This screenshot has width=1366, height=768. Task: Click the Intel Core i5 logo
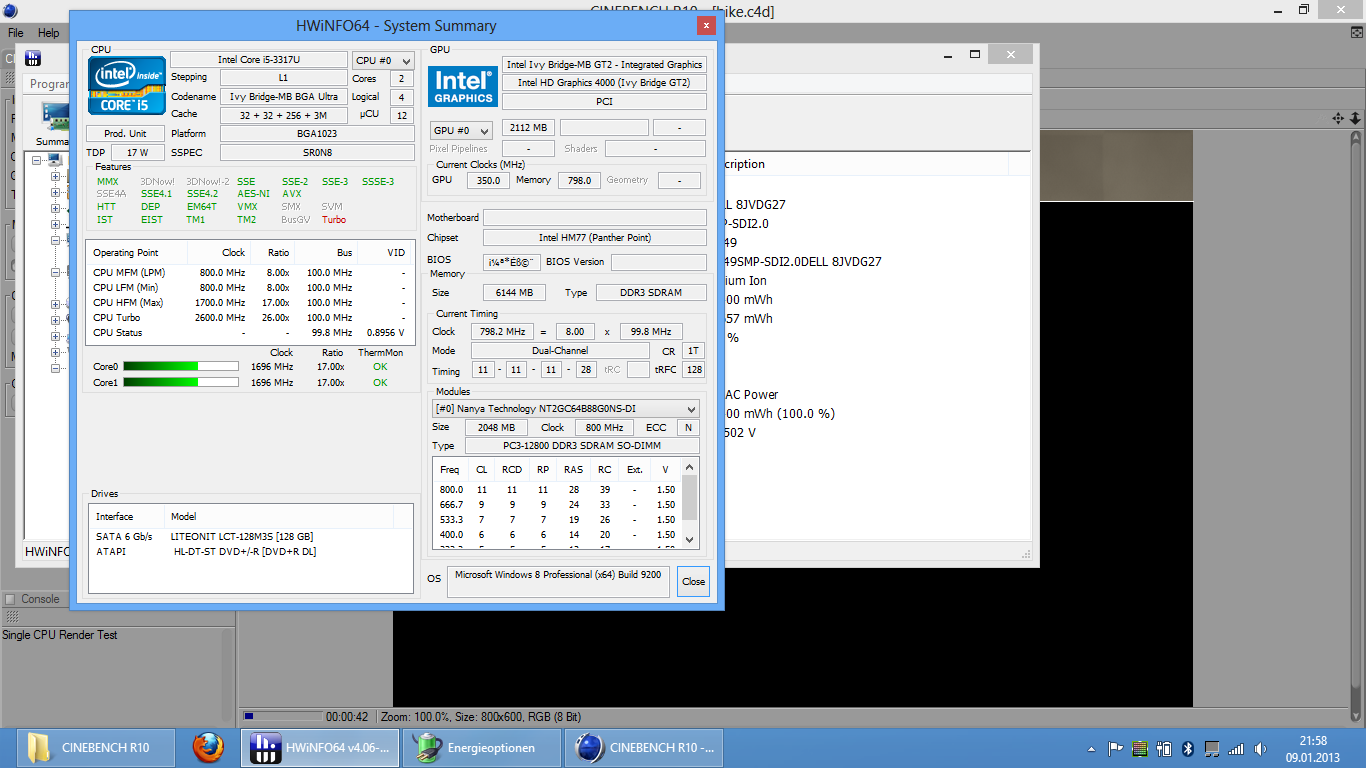(127, 85)
